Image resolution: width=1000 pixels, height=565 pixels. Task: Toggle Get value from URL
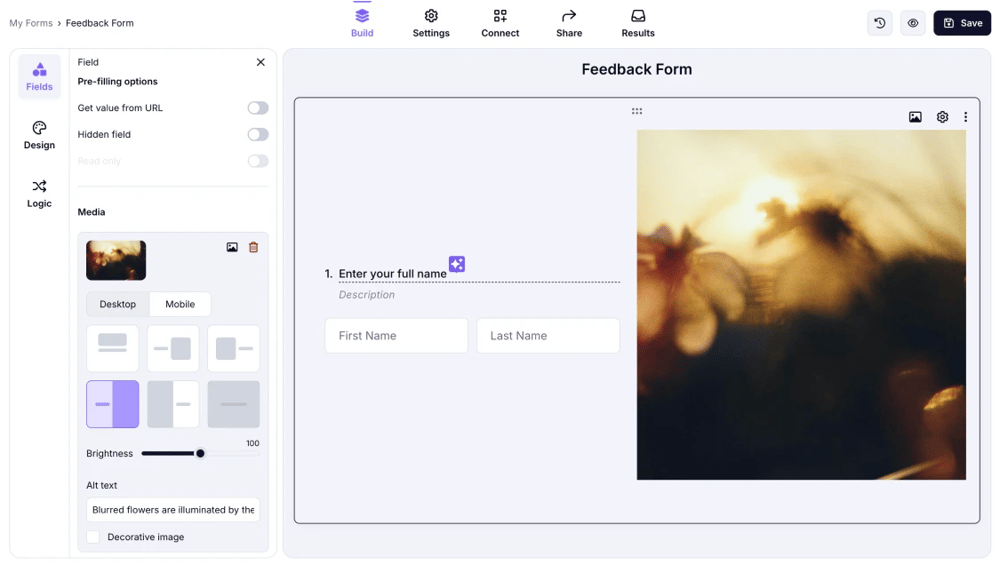point(258,108)
